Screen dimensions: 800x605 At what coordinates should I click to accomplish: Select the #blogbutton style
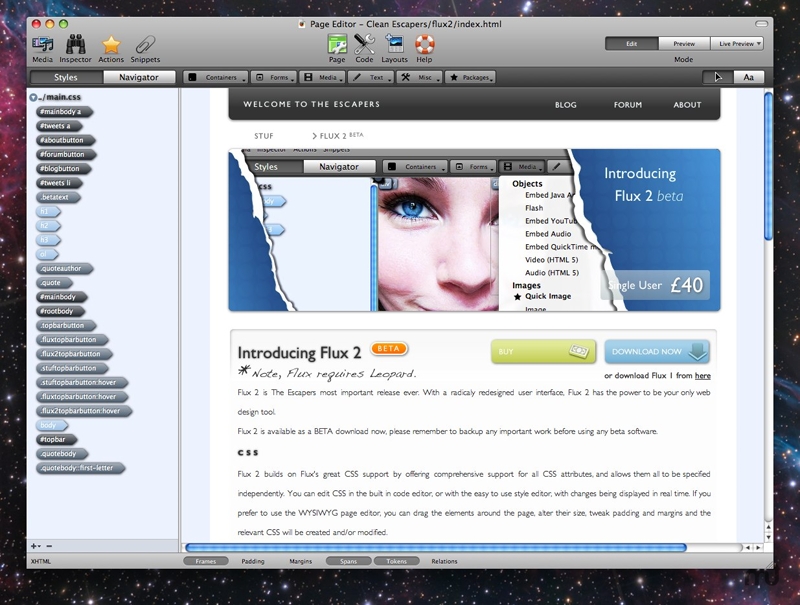[64, 168]
